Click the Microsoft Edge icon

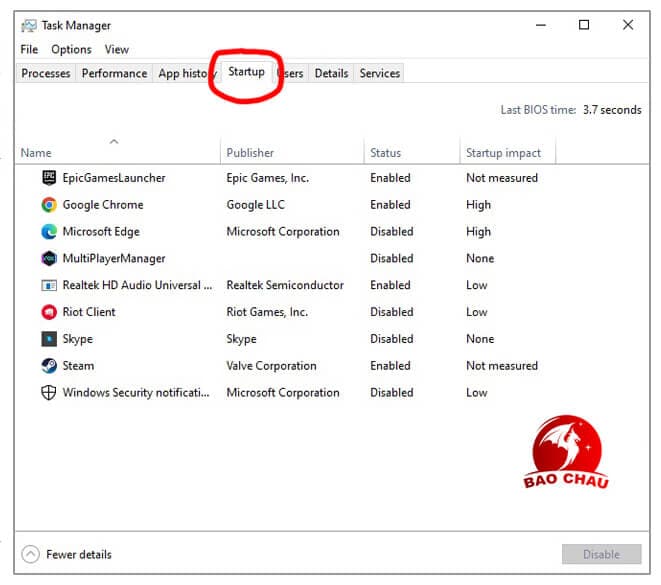49,231
